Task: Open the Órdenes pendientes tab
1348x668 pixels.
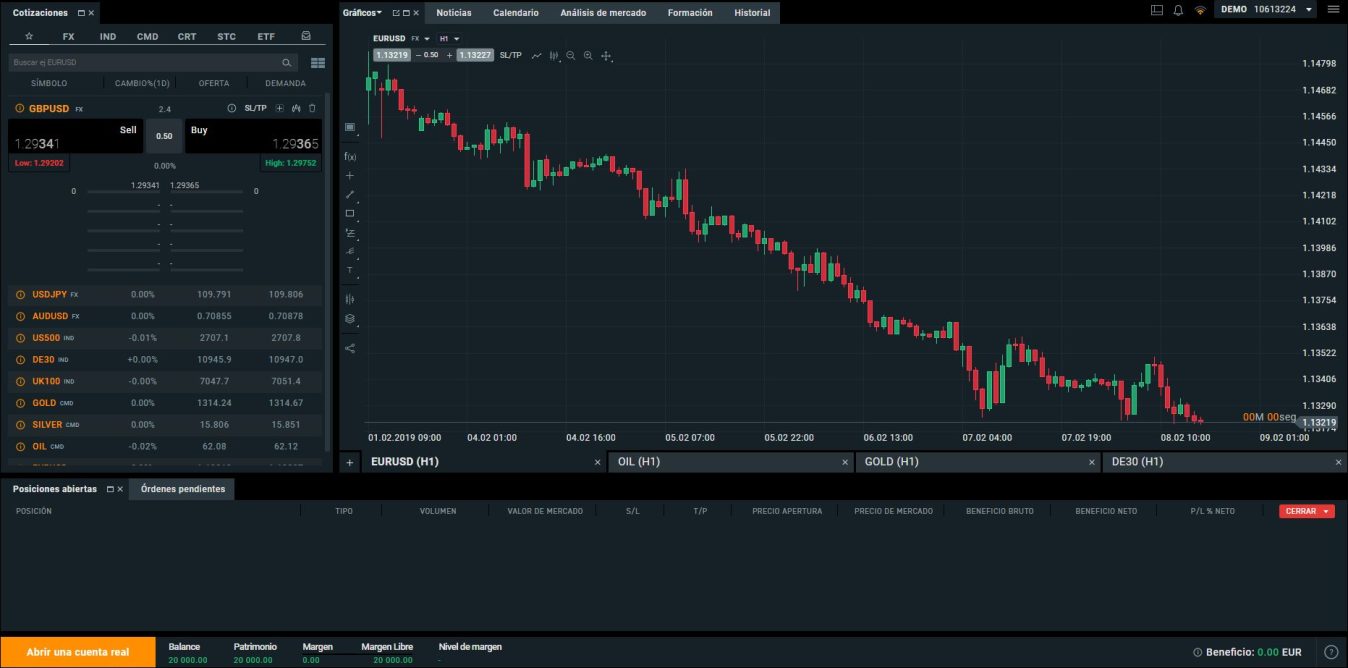Action: tap(183, 489)
